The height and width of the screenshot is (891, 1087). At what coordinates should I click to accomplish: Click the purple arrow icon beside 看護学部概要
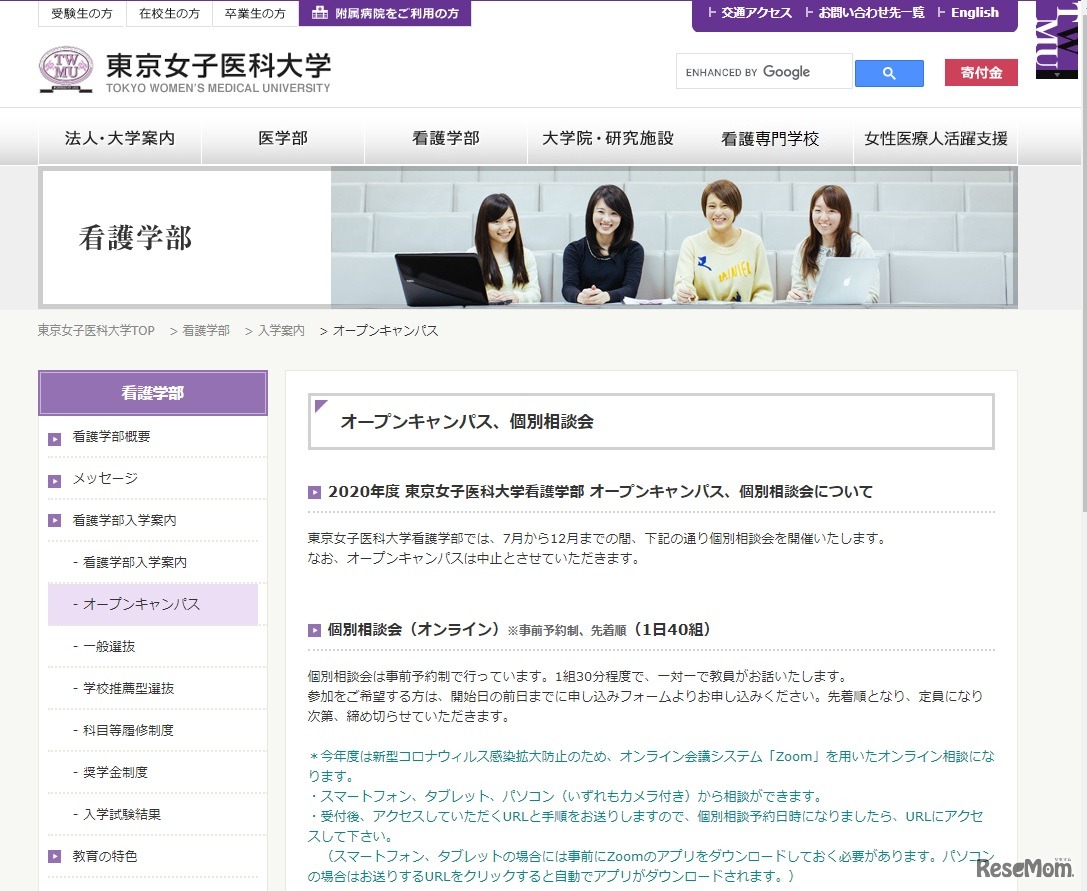coord(53,437)
